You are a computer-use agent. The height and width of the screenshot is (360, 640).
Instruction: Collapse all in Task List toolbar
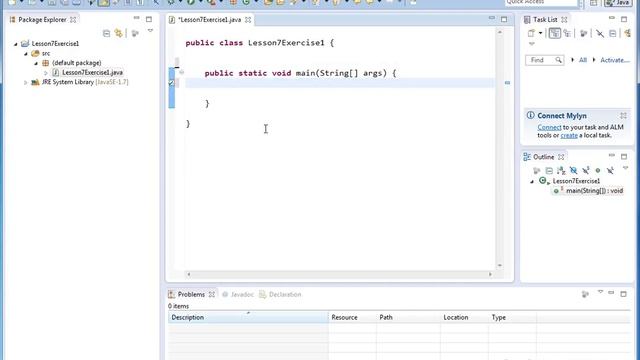coord(612,33)
